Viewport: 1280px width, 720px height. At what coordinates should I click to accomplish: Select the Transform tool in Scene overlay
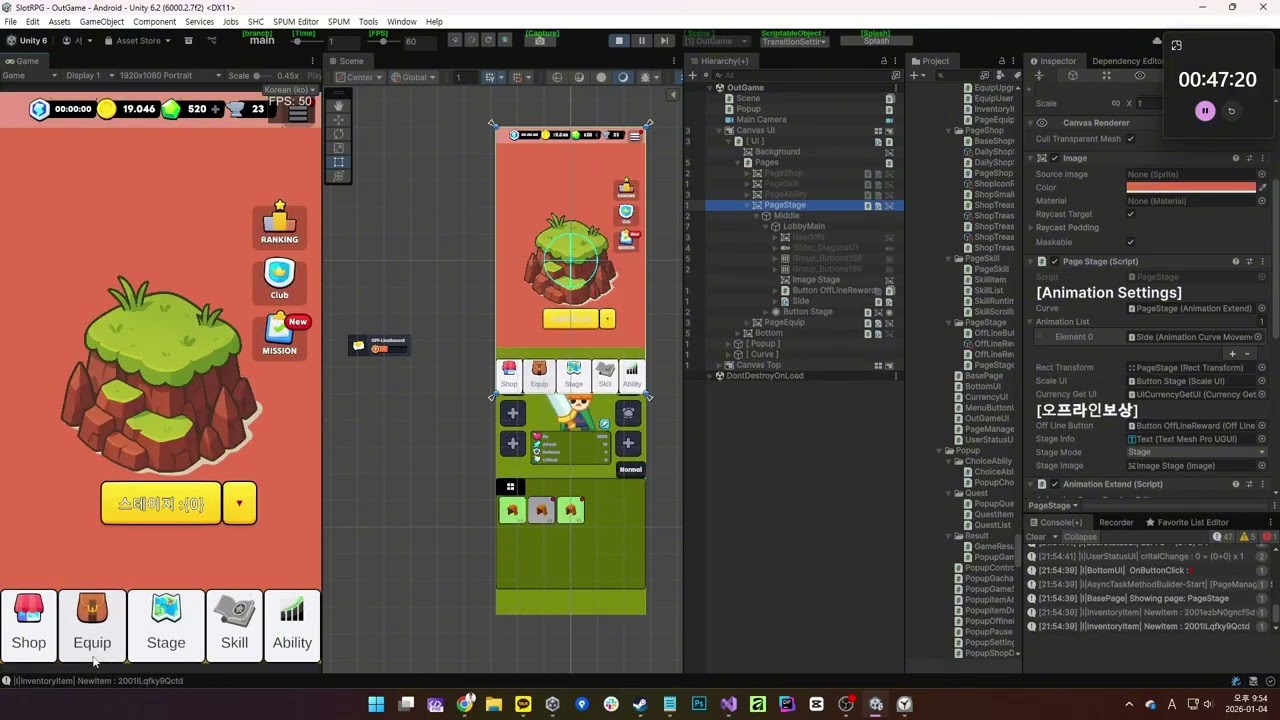pyautogui.click(x=339, y=175)
